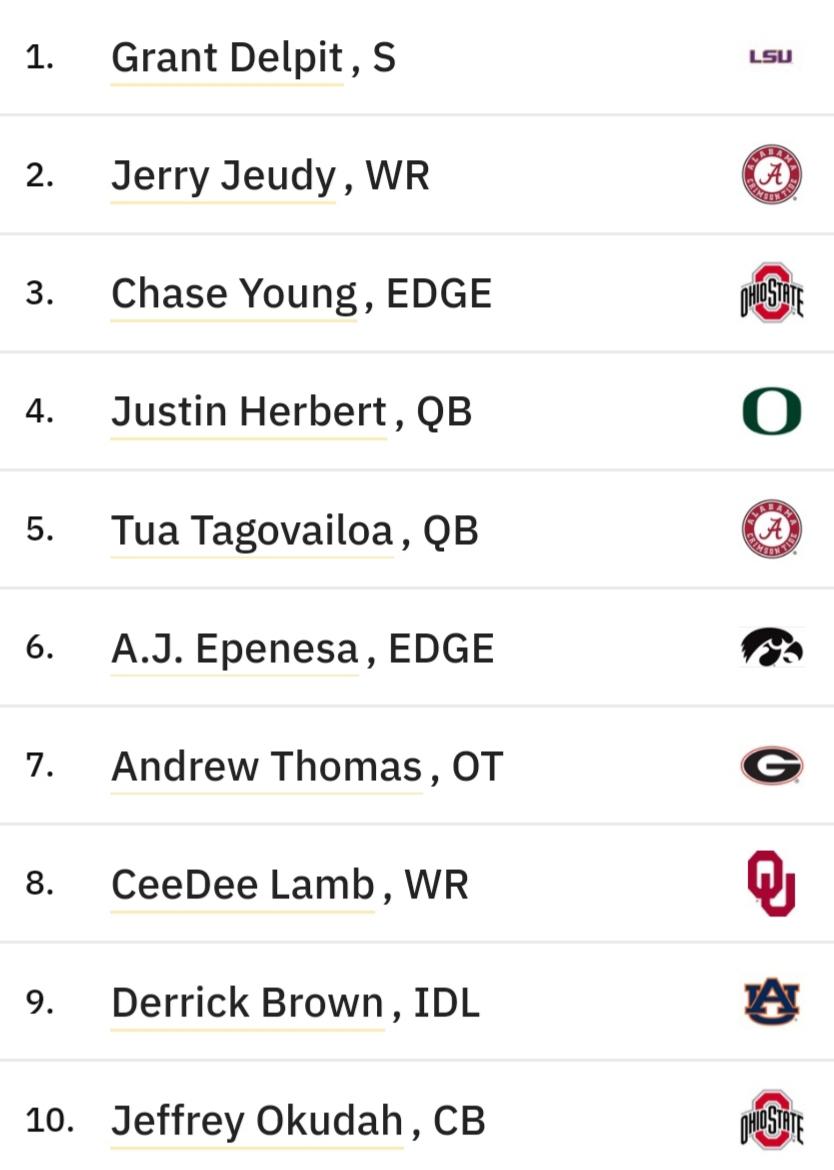Tap the Oklahoma OU logo
The height and width of the screenshot is (1170, 834).
pyautogui.click(x=772, y=883)
